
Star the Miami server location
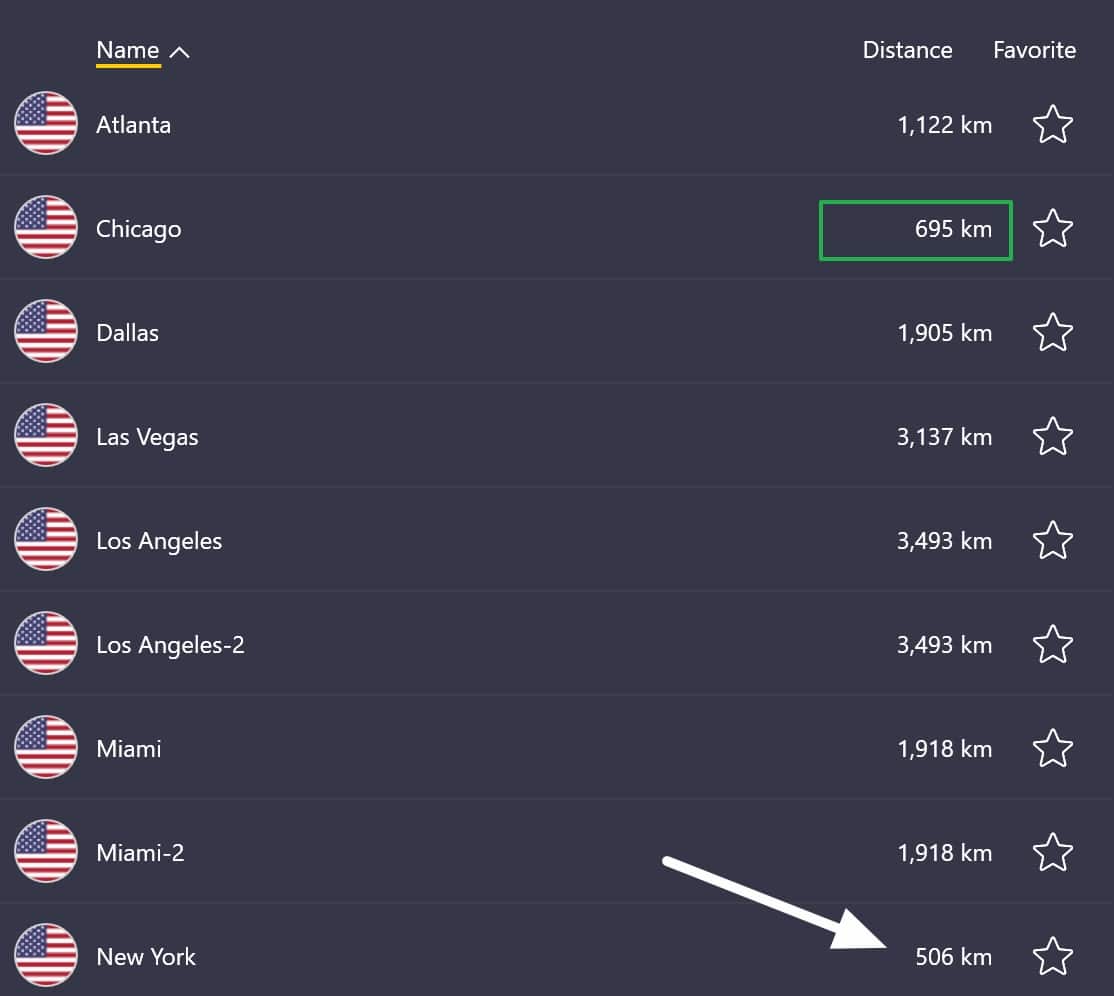click(x=1052, y=747)
